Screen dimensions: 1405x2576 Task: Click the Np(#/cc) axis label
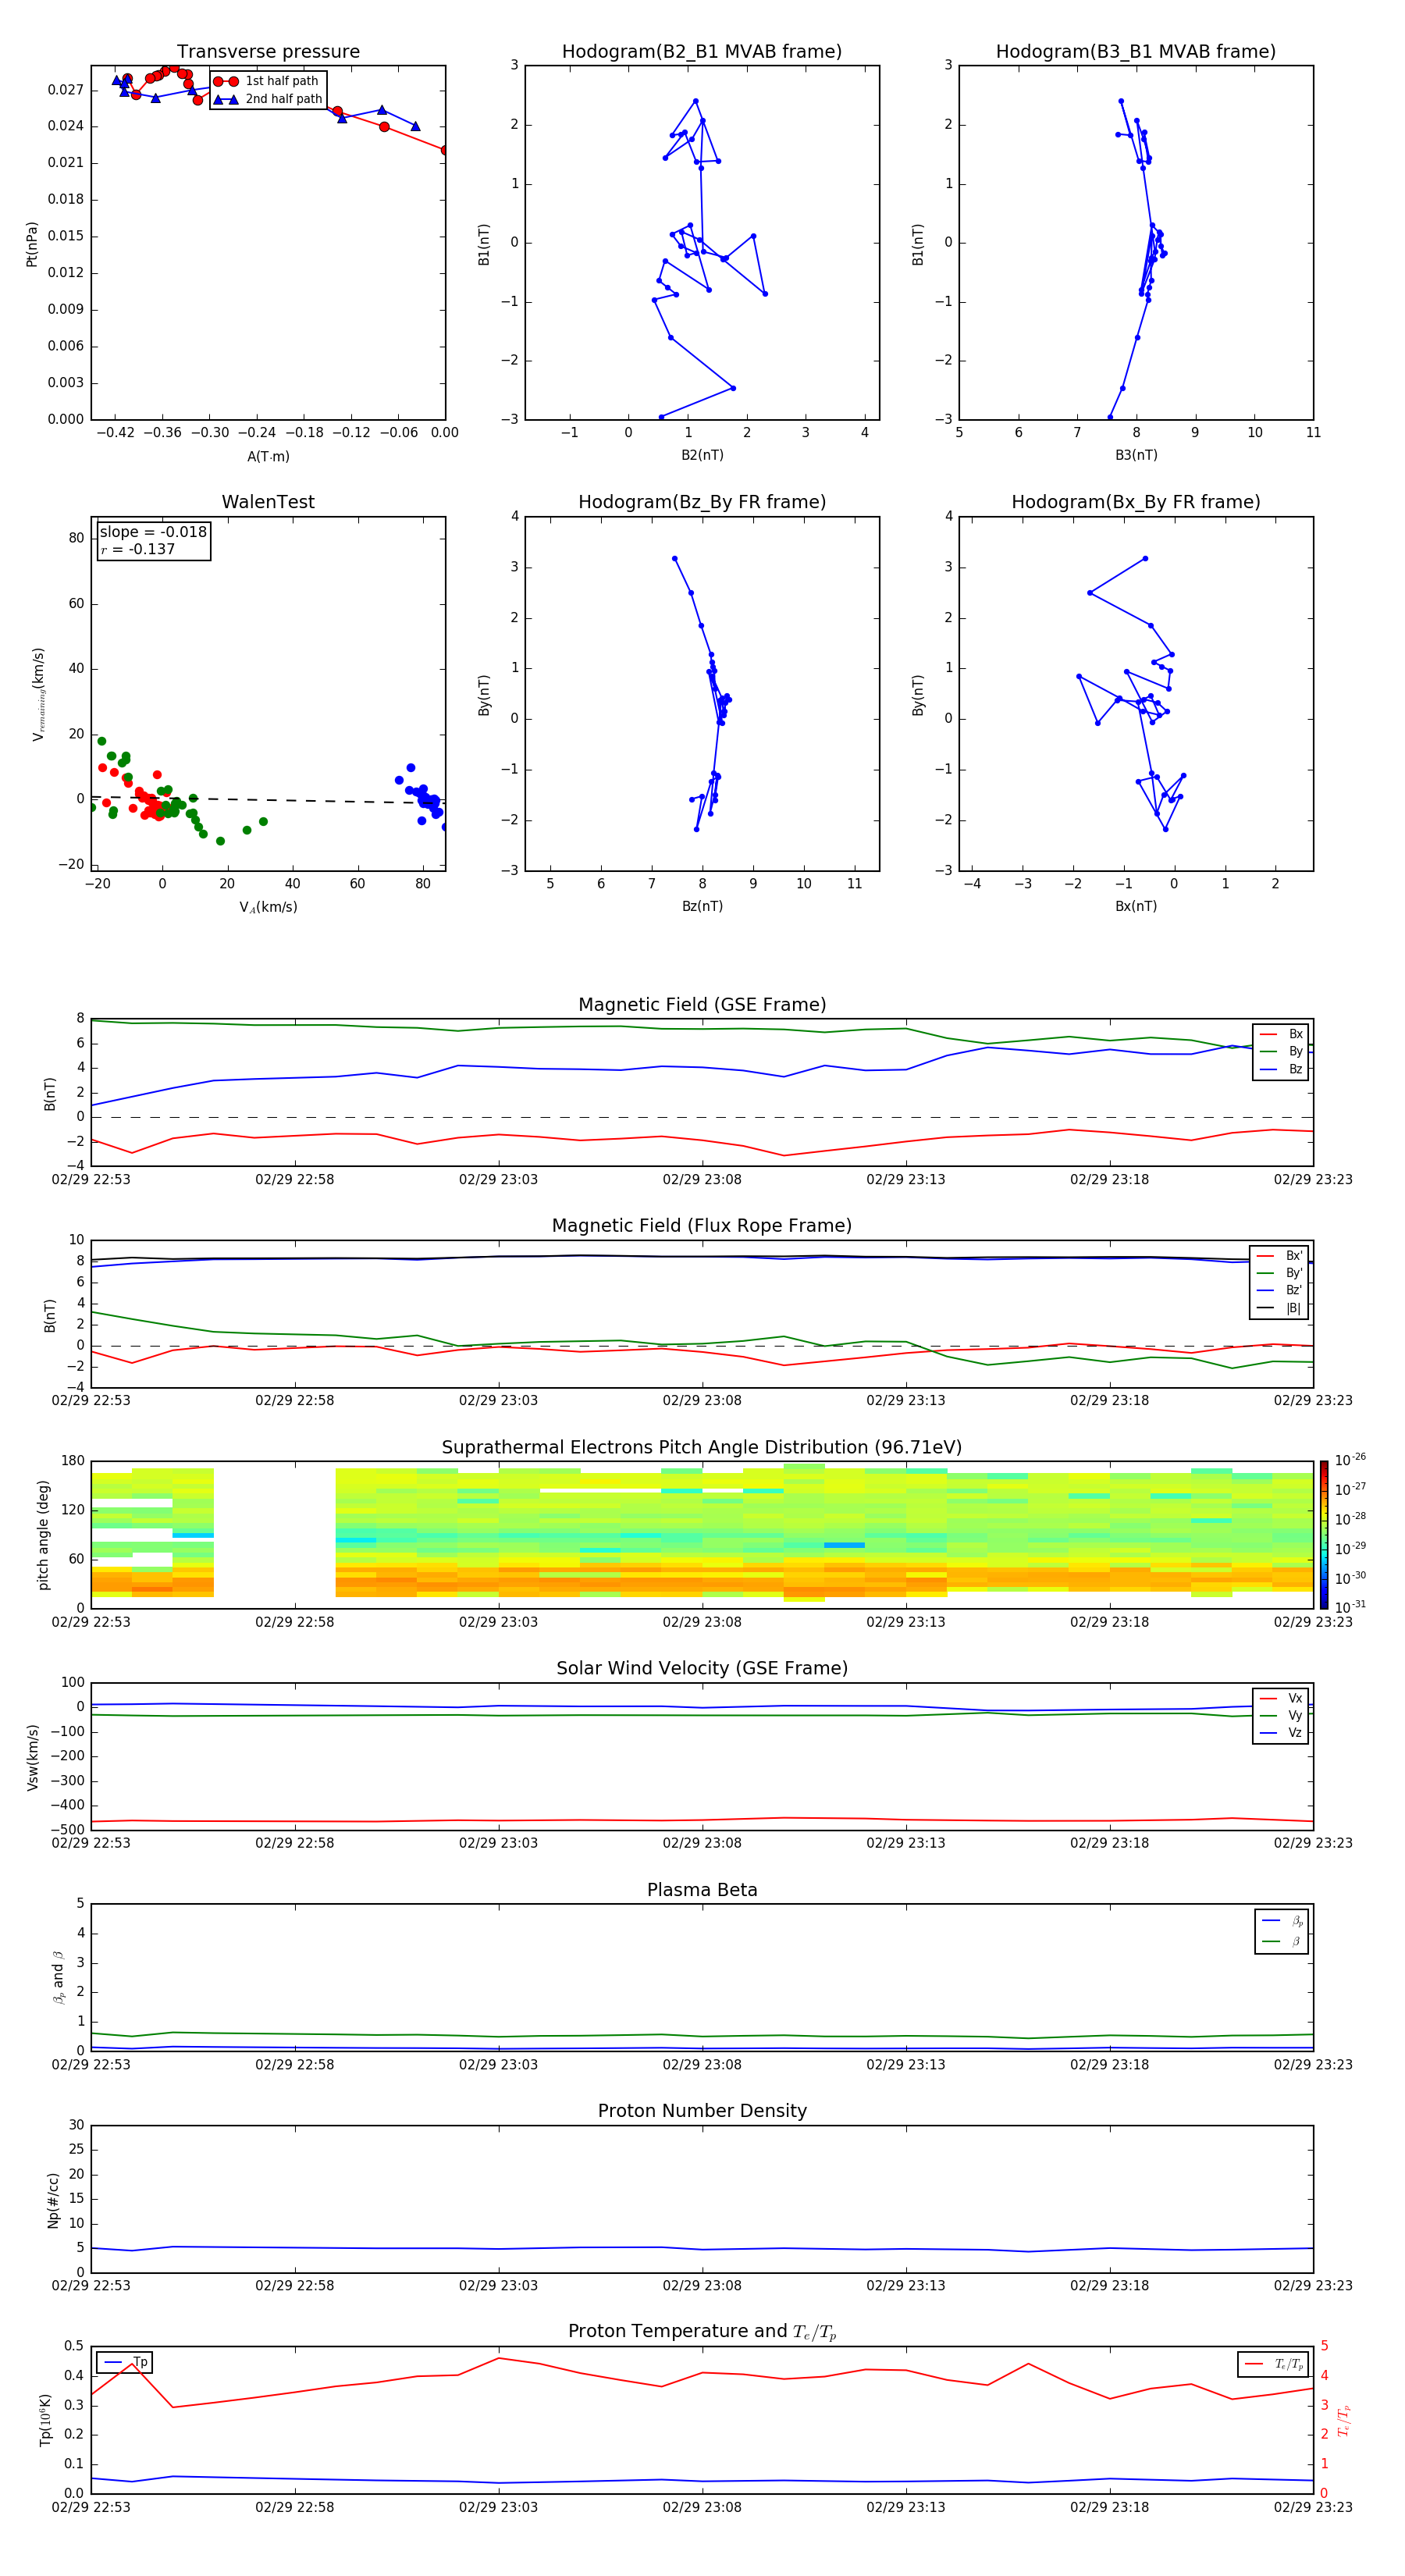pyautogui.click(x=53, y=2199)
